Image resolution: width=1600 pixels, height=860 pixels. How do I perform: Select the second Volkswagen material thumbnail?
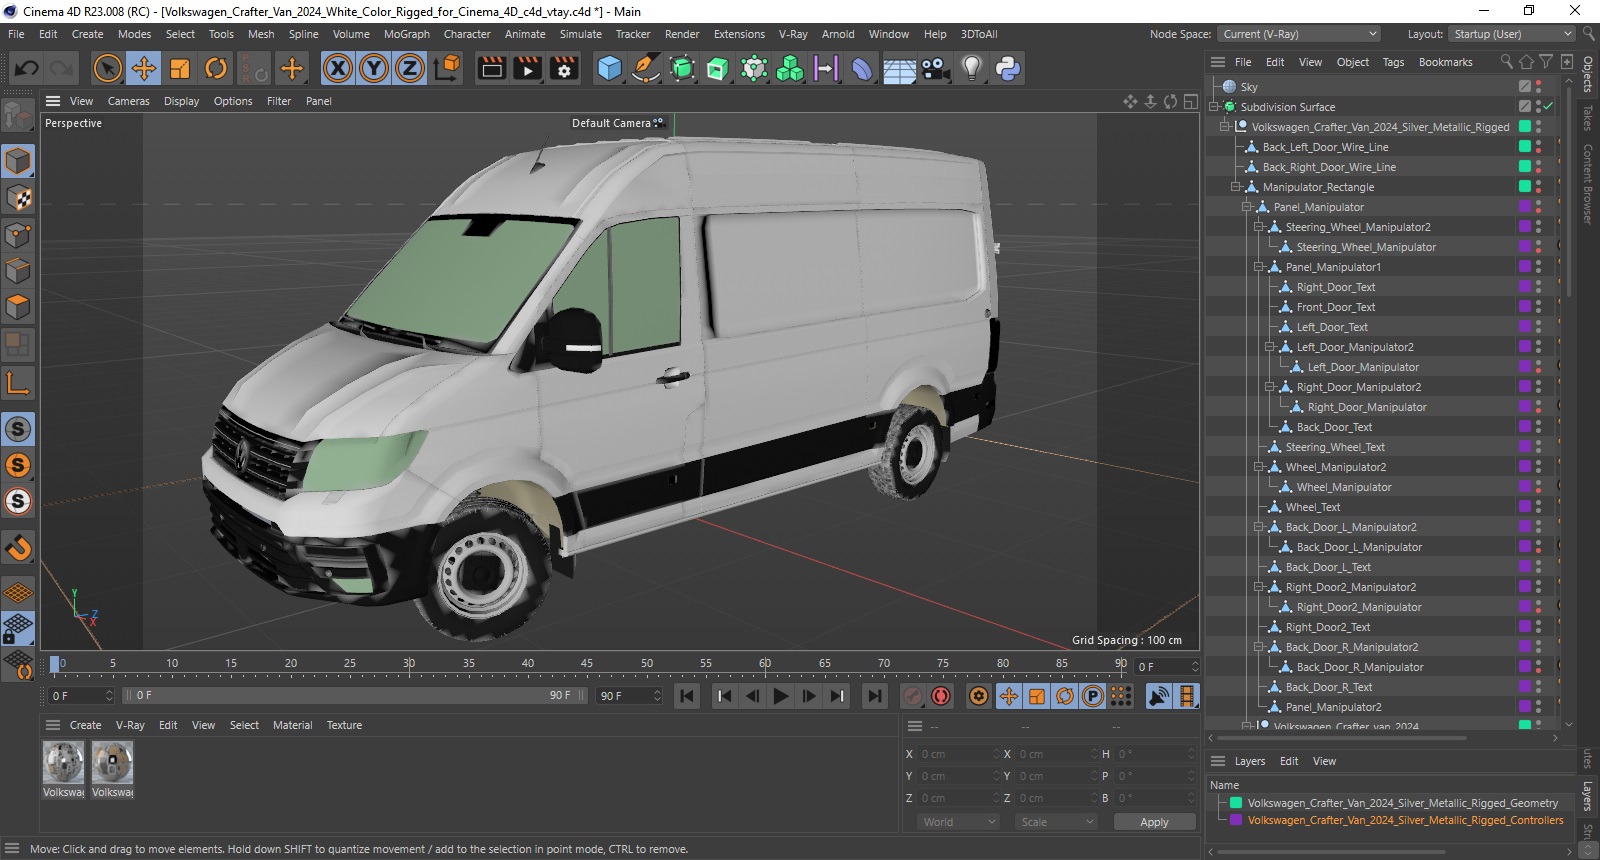click(112, 762)
